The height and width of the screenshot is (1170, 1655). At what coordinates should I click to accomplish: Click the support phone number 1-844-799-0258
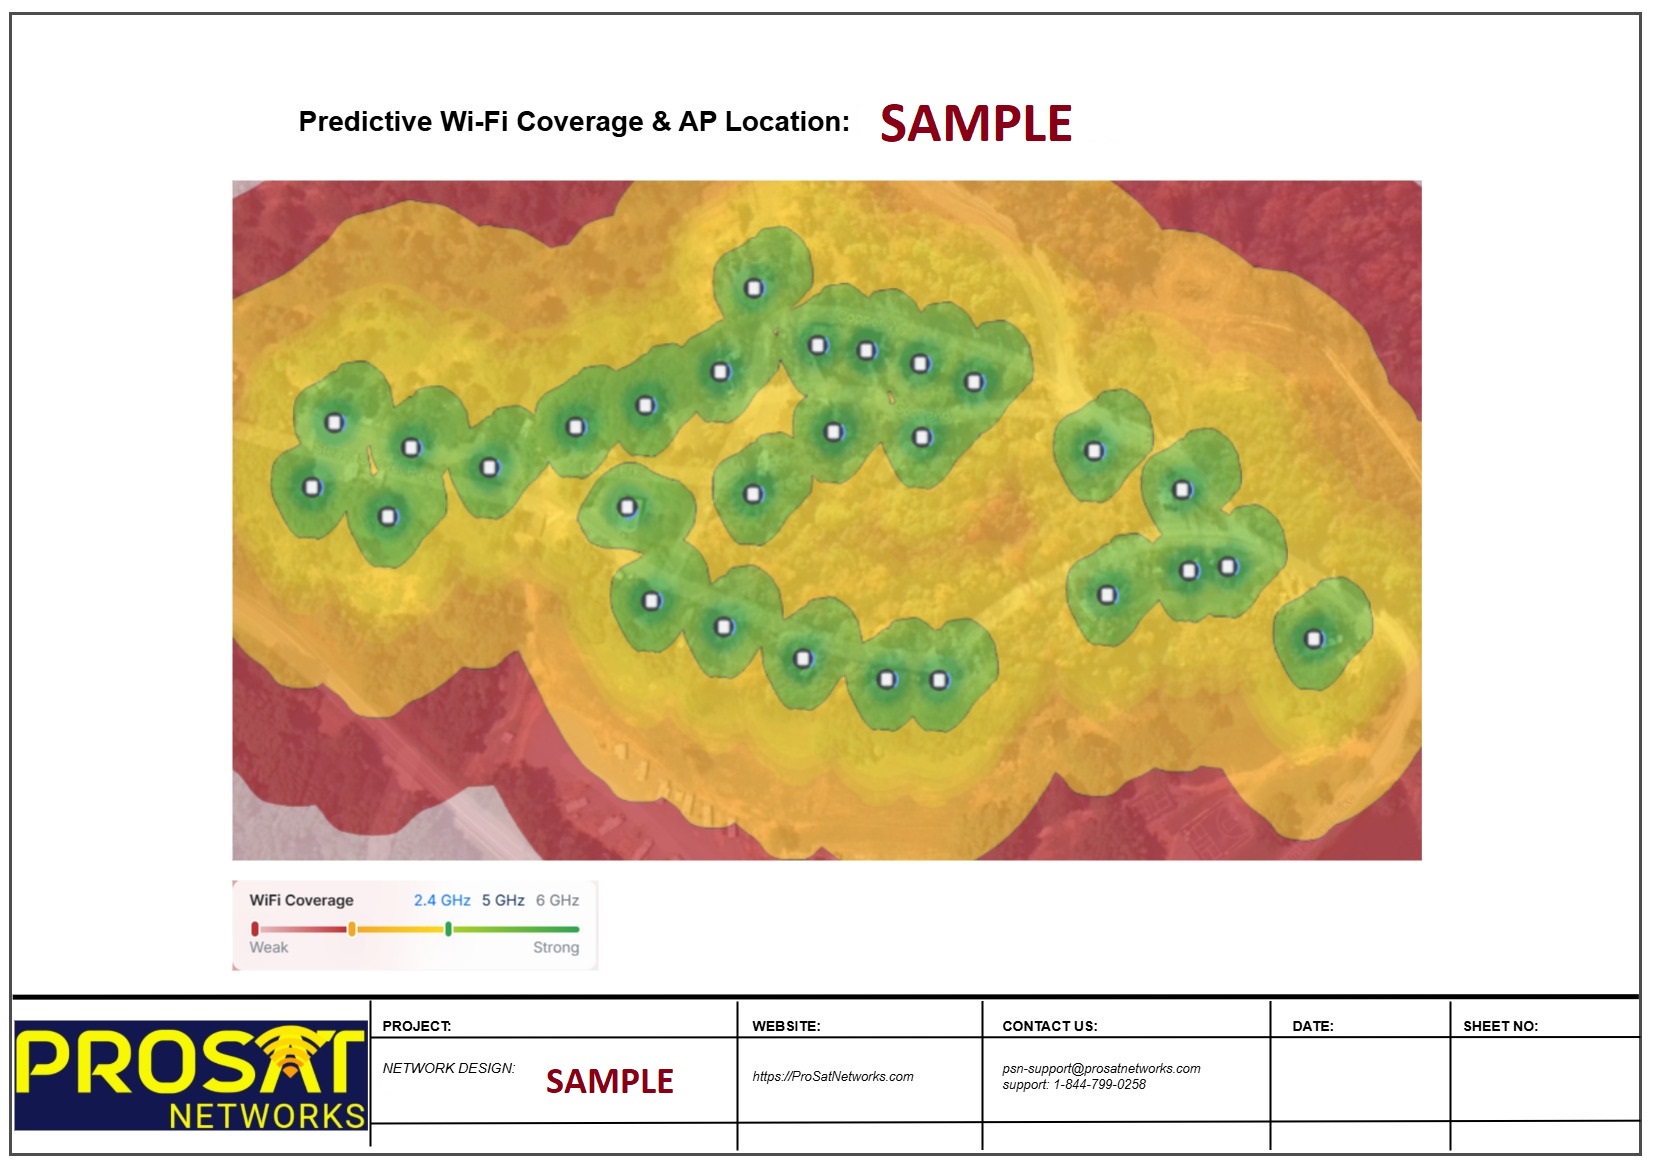point(1098,1084)
